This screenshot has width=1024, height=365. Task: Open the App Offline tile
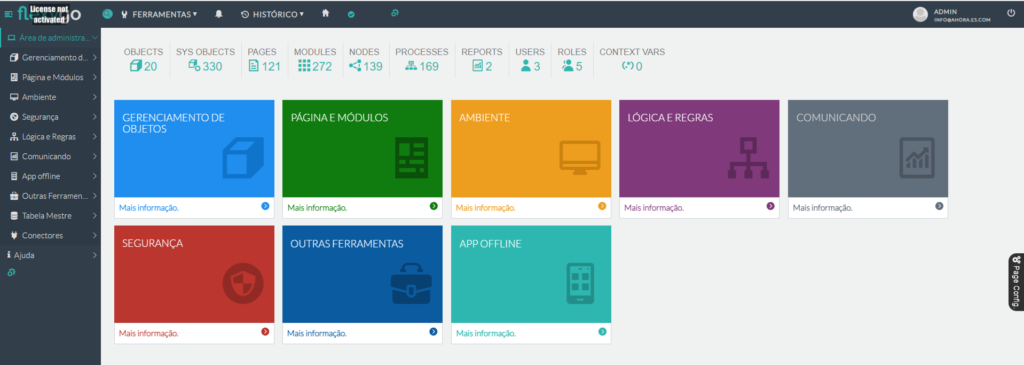tap(531, 274)
